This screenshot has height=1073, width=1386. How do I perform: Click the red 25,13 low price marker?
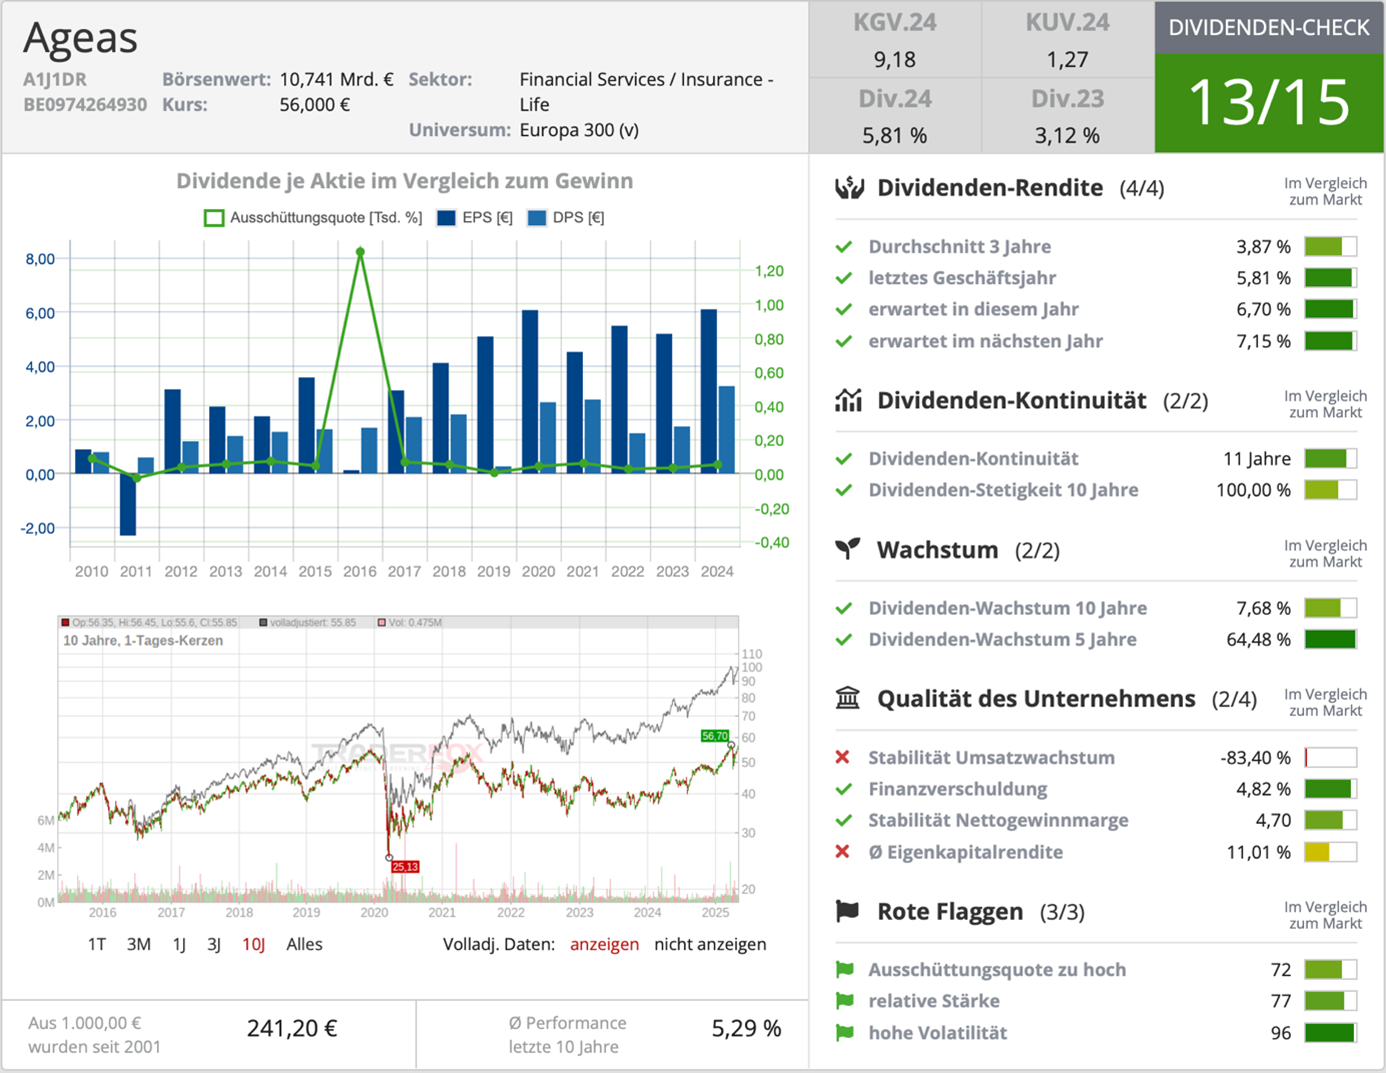[405, 867]
